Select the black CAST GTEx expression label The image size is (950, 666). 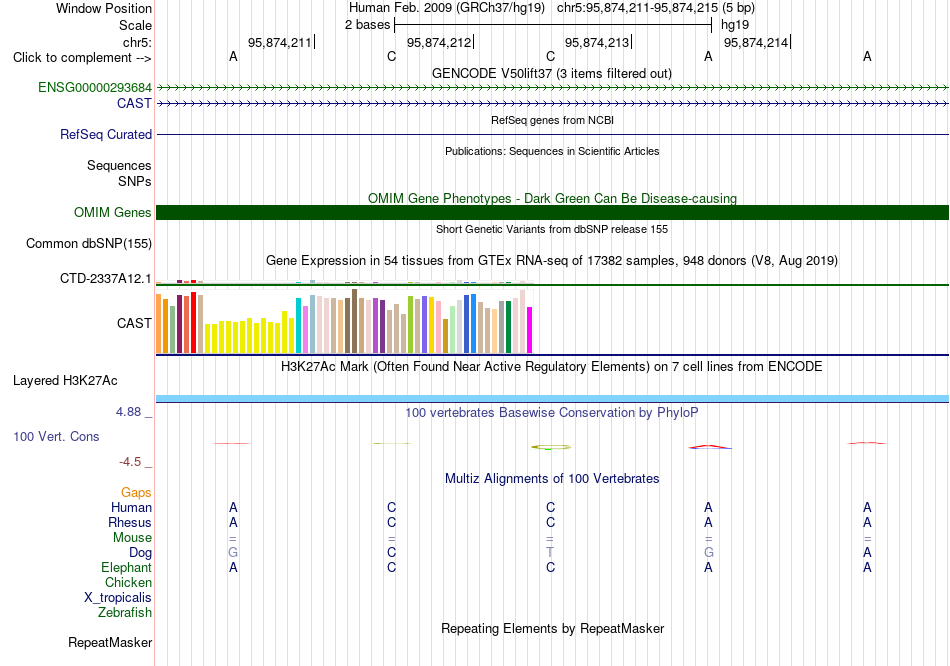point(134,323)
